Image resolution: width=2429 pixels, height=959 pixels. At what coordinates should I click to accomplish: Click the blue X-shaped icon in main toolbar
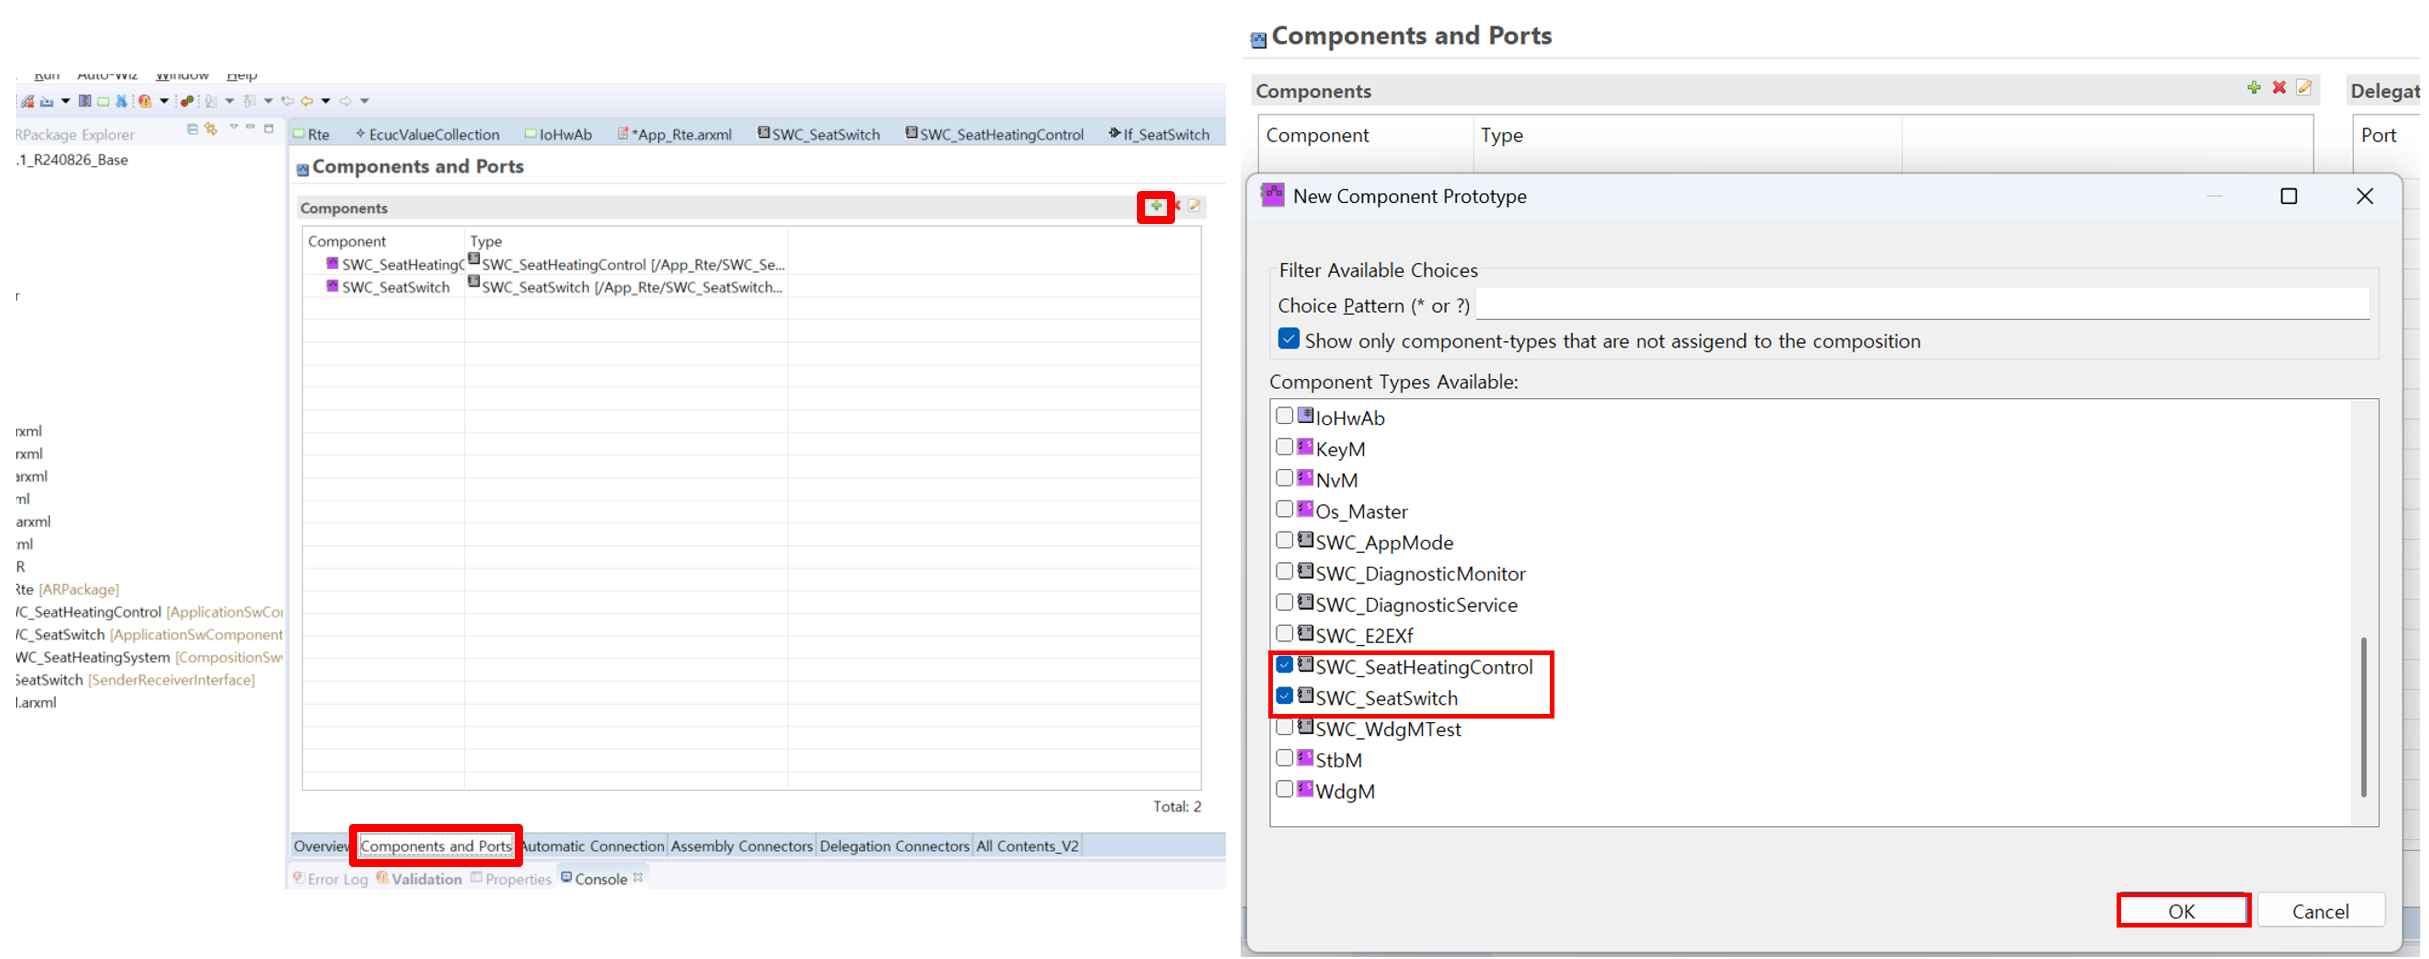(x=121, y=101)
